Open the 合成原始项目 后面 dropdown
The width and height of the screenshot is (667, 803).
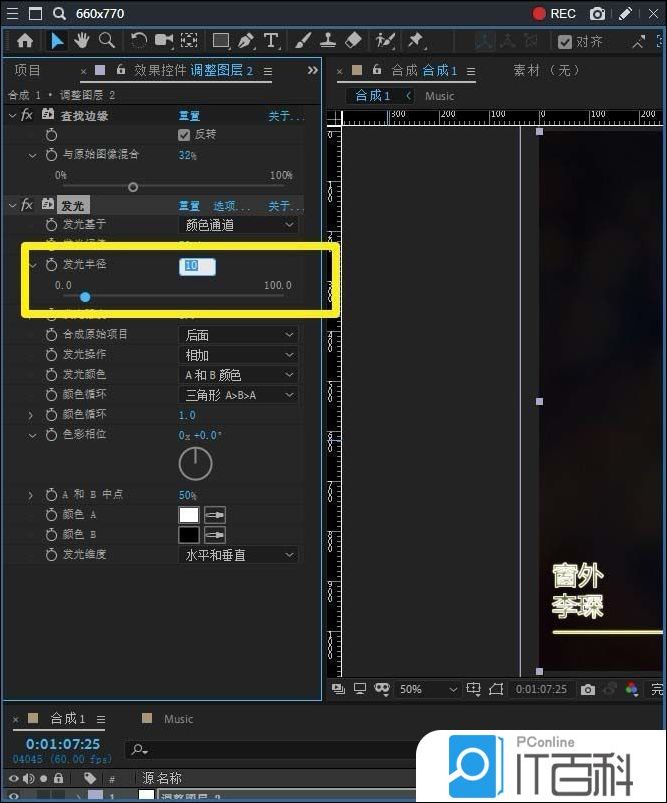click(239, 335)
